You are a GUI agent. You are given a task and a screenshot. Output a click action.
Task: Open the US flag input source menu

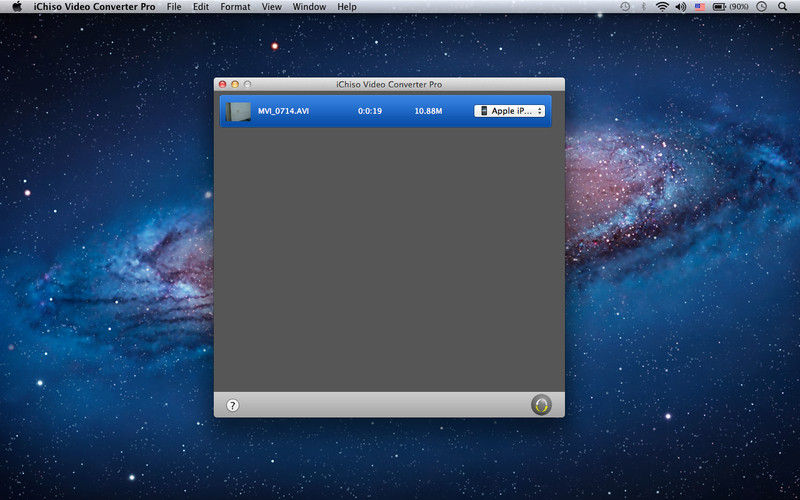tap(700, 7)
